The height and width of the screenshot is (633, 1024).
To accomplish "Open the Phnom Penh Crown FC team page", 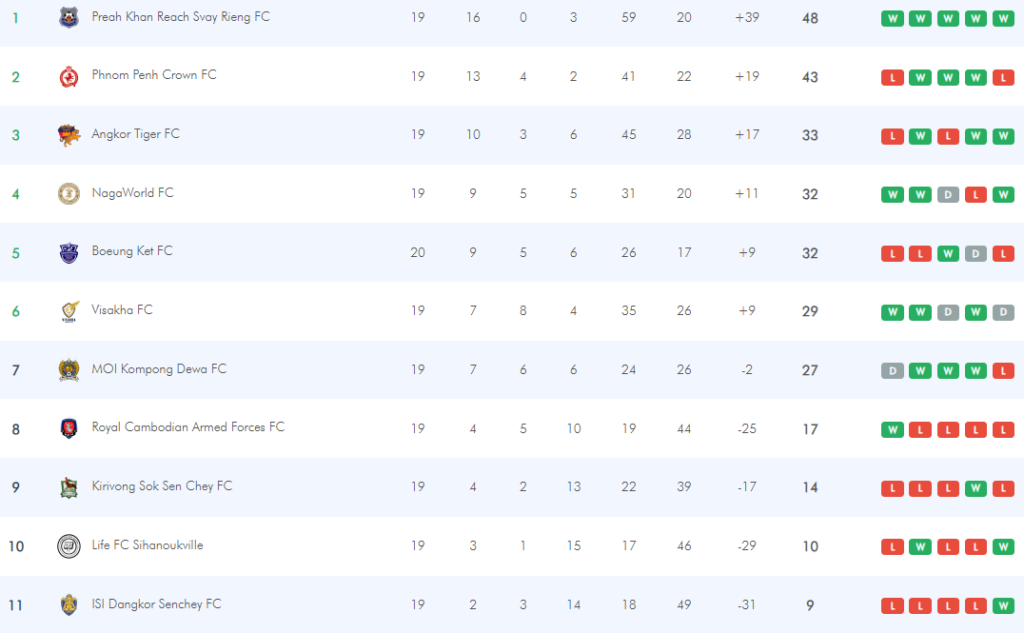I will point(153,75).
